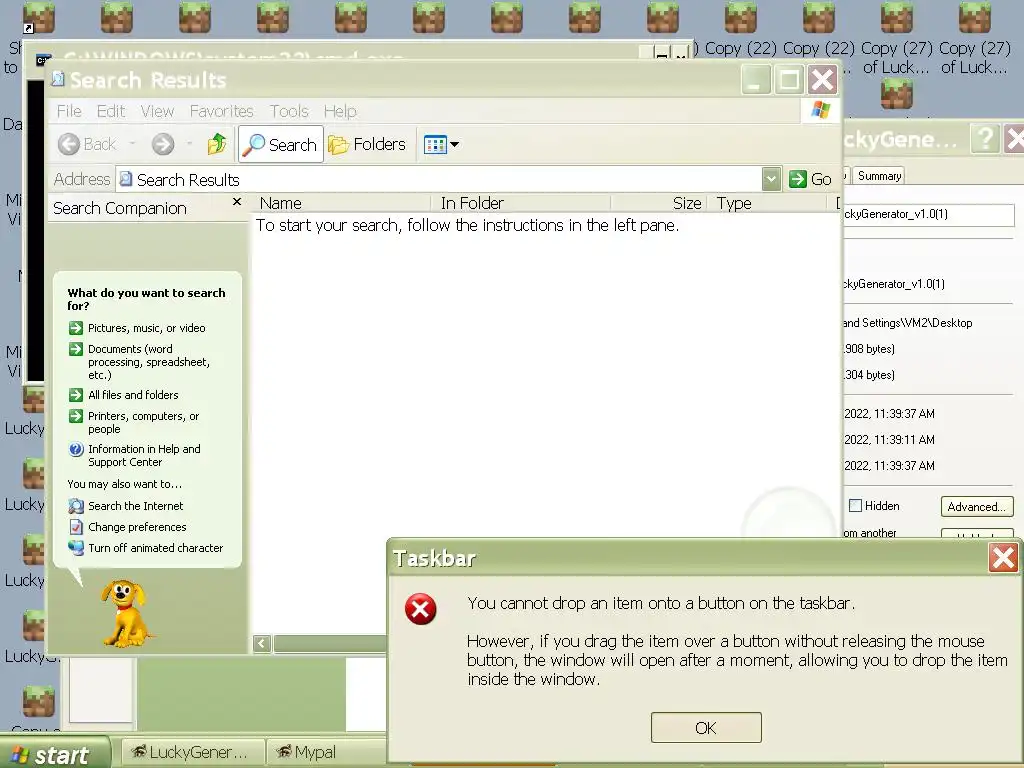1024x768 pixels.
Task: Click the Turn off animated character icon
Action: tap(76, 548)
